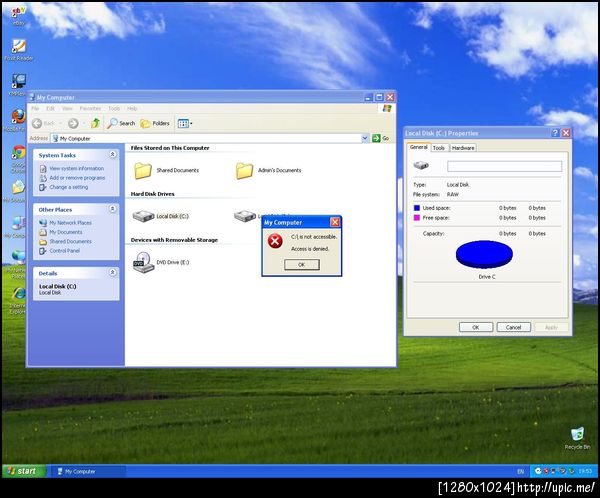Open the Tools menu in My Computer
The height and width of the screenshot is (498, 600).
point(114,109)
